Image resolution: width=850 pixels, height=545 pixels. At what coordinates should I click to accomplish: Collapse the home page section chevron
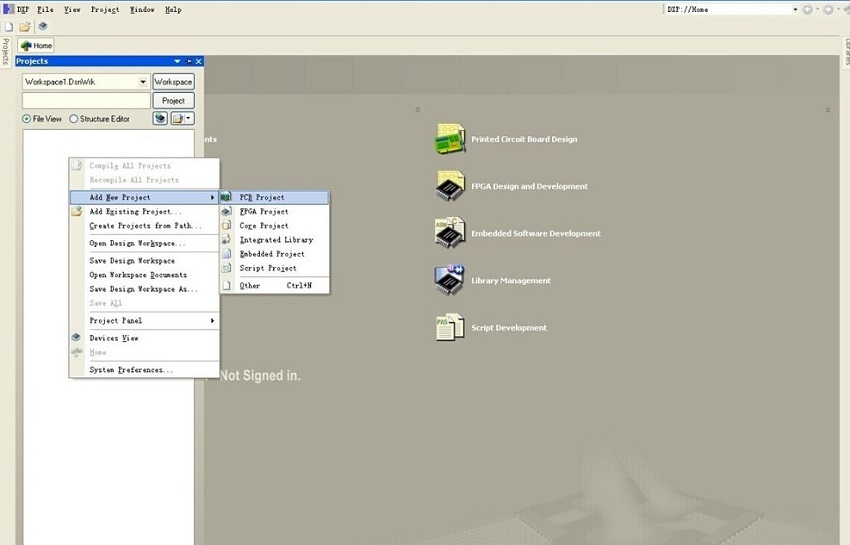(417, 110)
